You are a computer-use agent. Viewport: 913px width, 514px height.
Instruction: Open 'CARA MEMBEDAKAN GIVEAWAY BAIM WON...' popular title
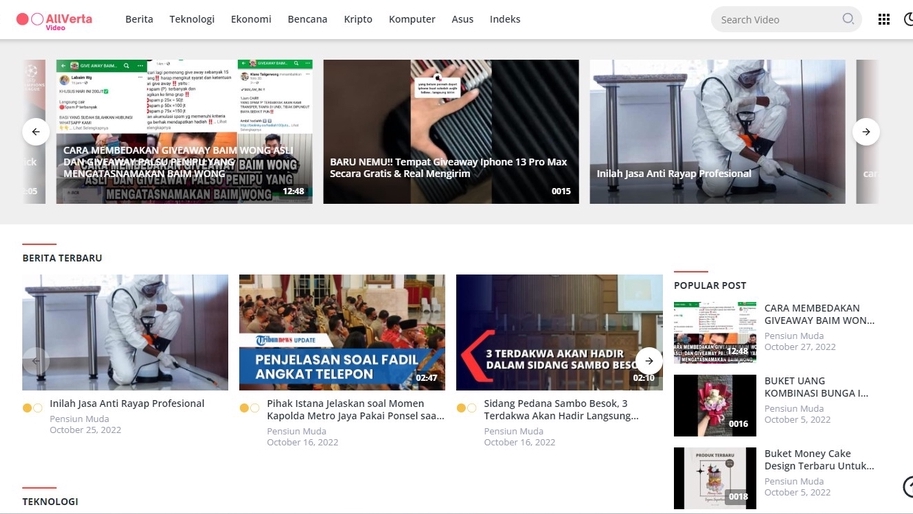click(x=819, y=314)
